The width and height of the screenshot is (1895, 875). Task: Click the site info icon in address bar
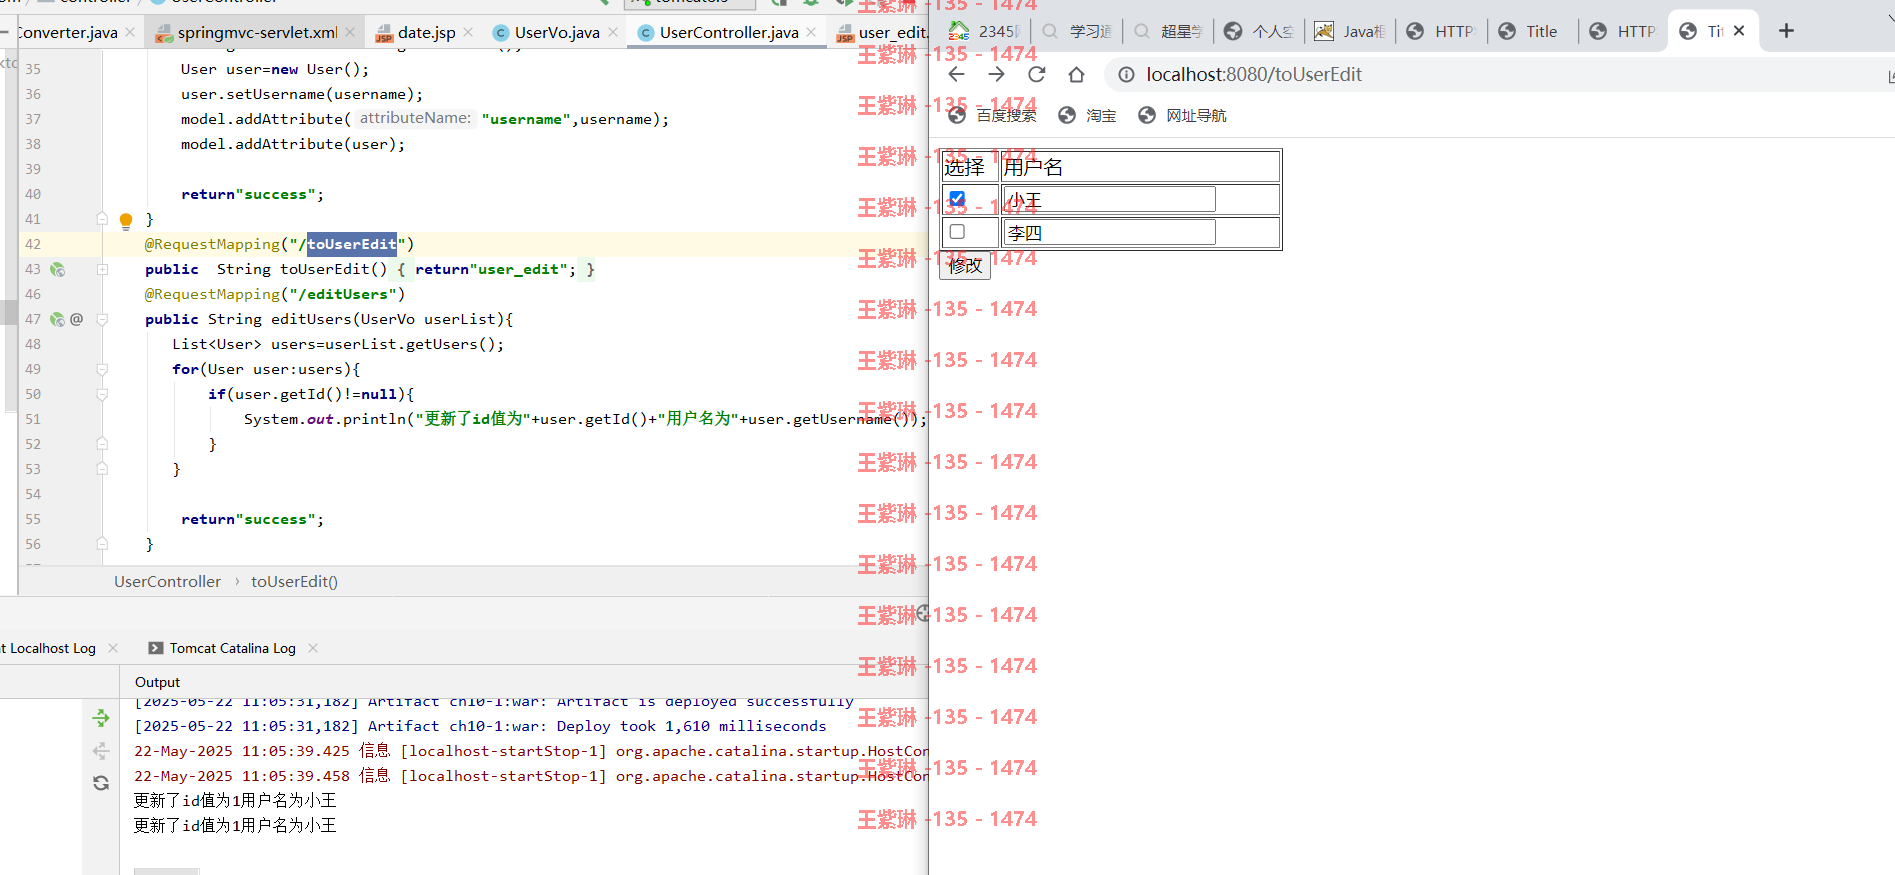click(1126, 75)
